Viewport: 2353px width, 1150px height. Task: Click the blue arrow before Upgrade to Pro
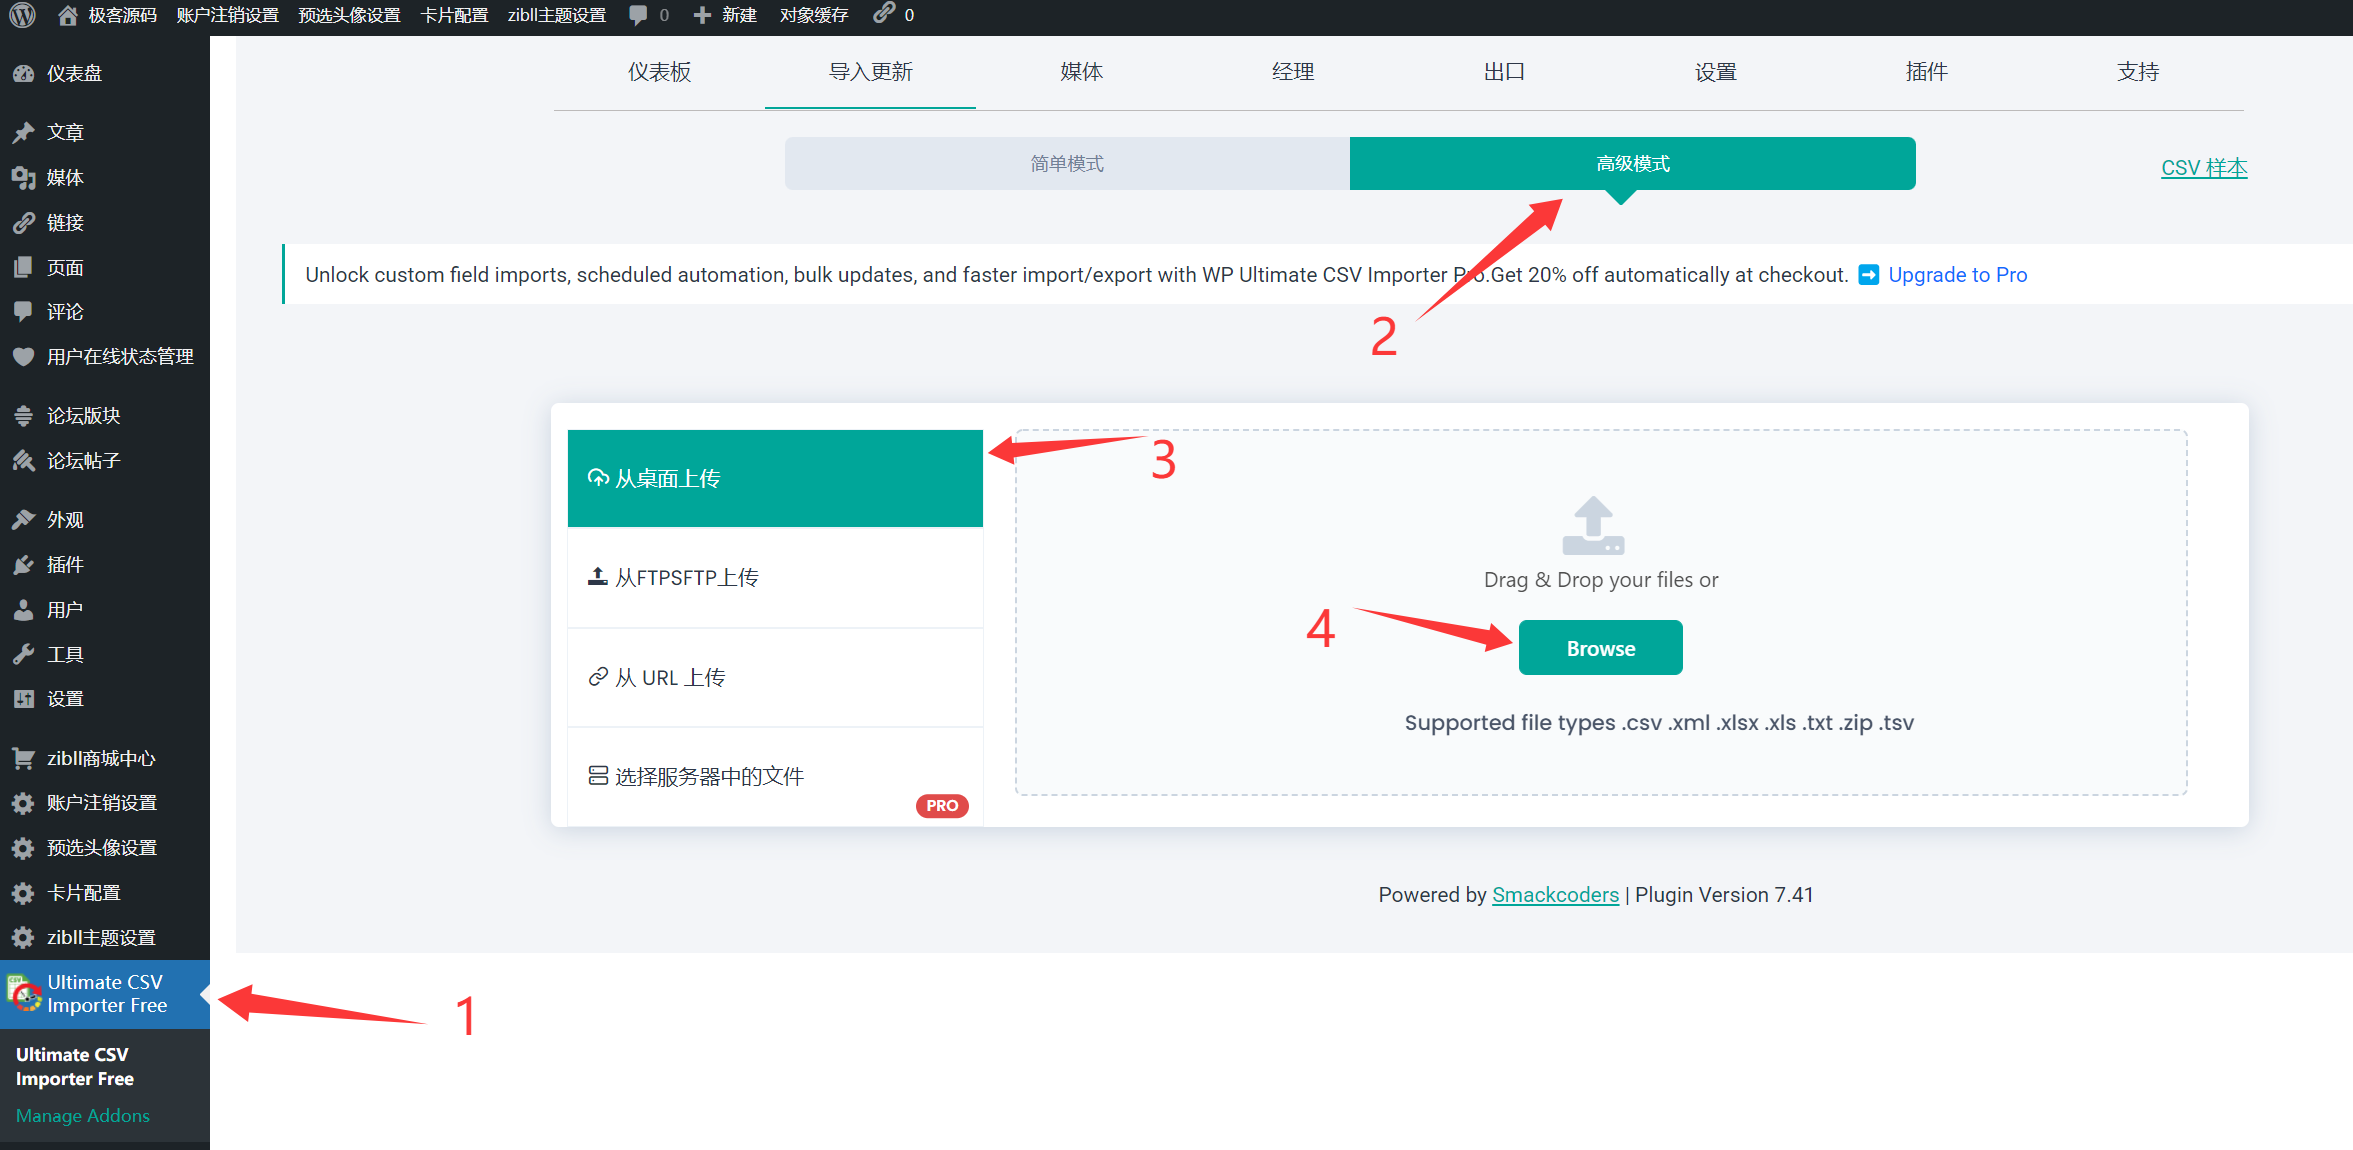pyautogui.click(x=1868, y=275)
